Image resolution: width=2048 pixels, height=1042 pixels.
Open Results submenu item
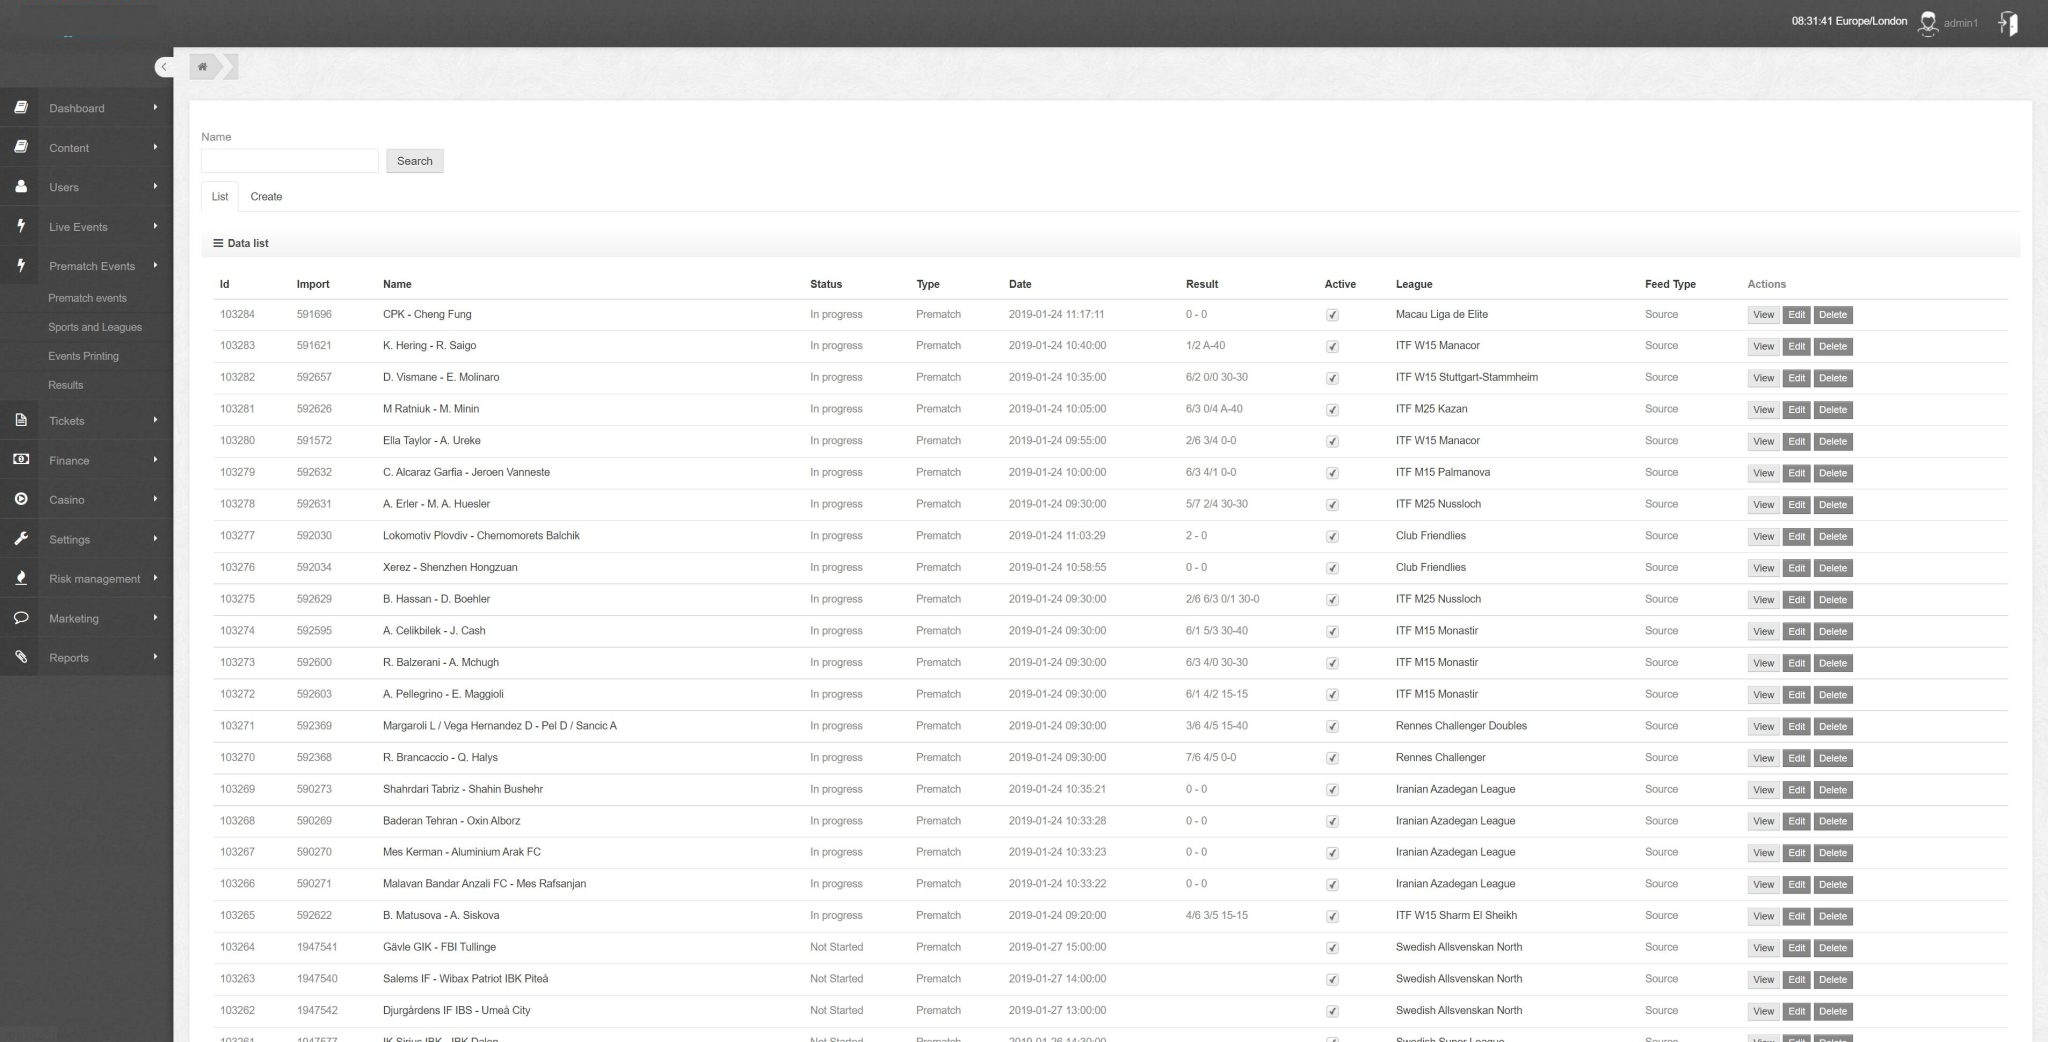click(x=65, y=385)
